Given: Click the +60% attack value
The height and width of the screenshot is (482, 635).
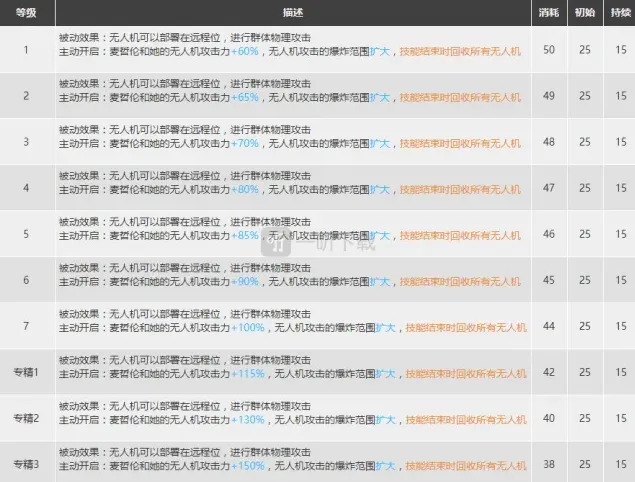Looking at the screenshot, I should (x=245, y=51).
